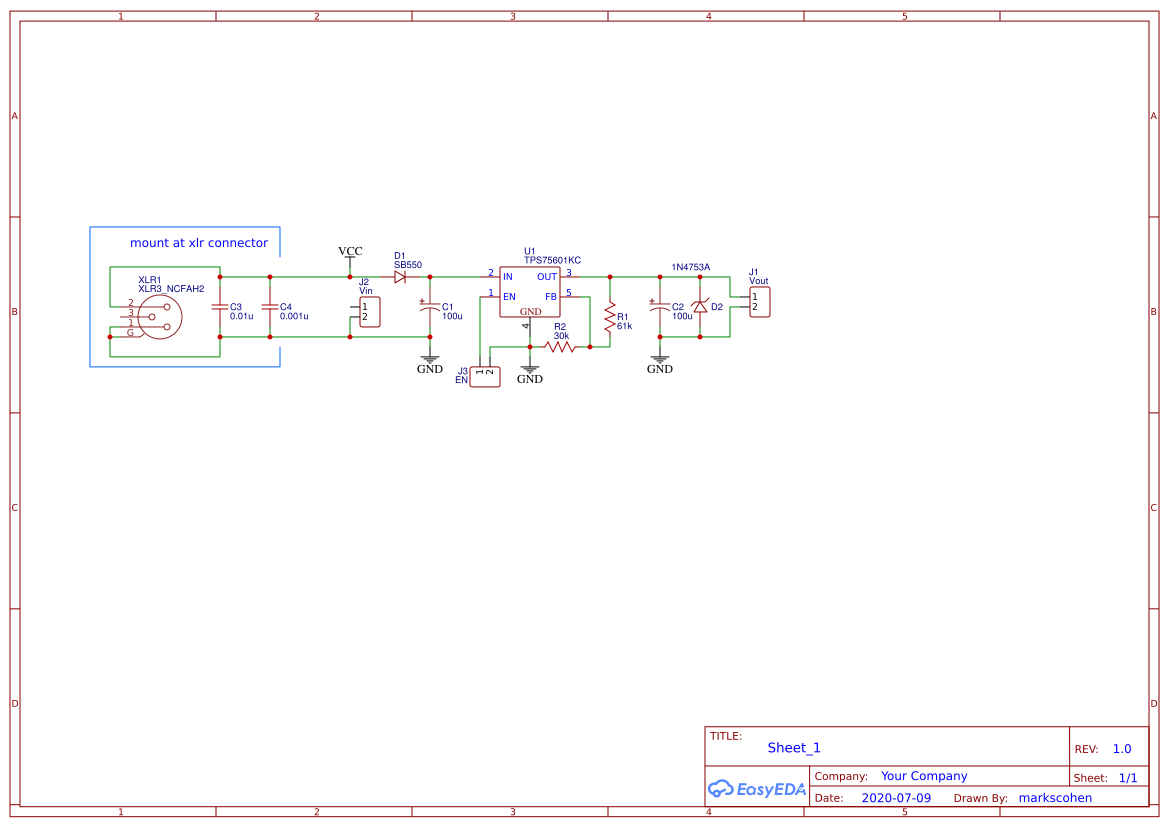Click the OUT pin label on U1

click(547, 277)
